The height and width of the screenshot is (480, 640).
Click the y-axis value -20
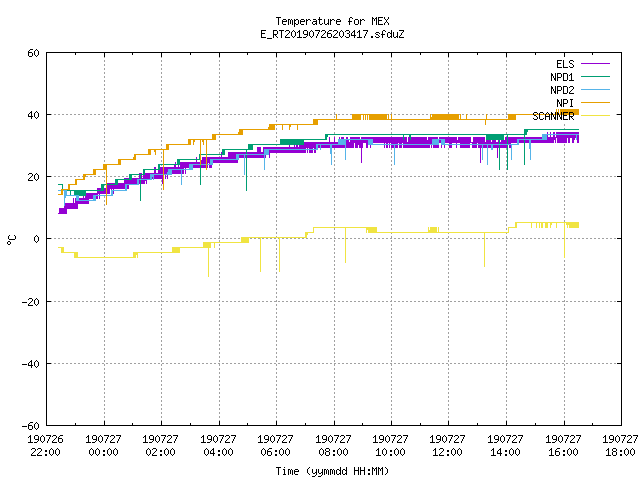[x=31, y=302]
